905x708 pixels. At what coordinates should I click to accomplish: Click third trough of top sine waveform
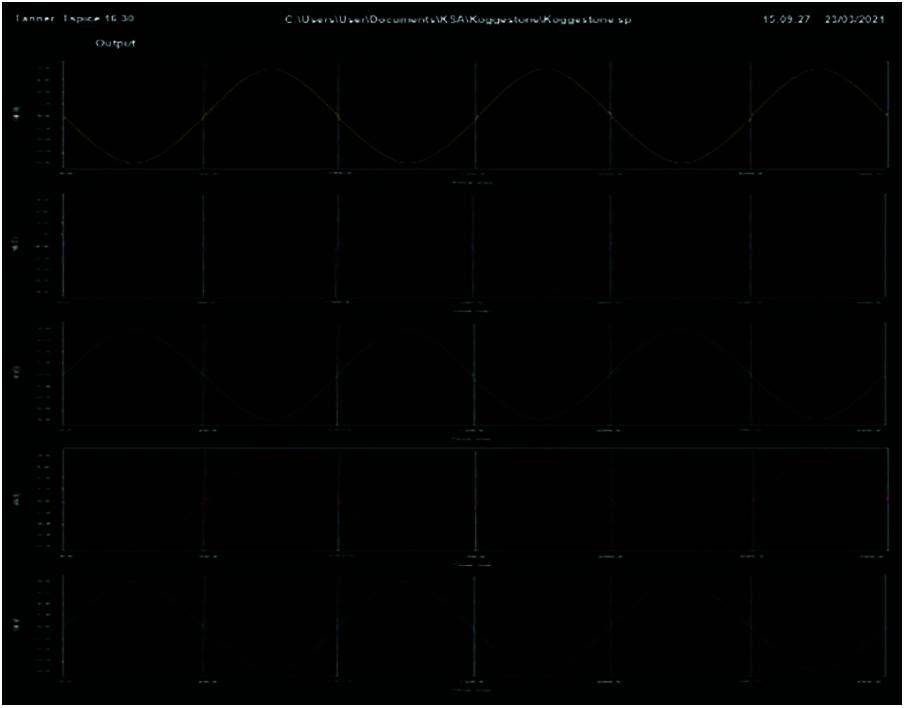click(680, 162)
